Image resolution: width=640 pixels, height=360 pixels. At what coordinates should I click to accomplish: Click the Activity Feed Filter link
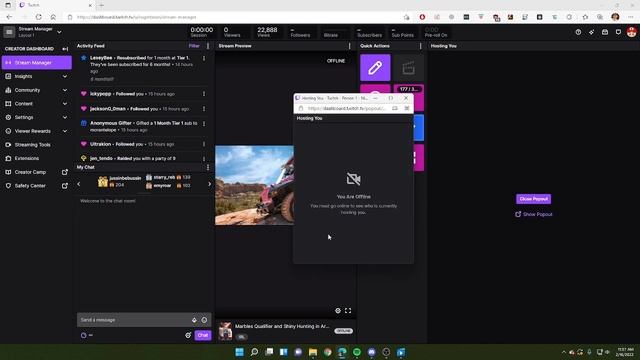(194, 46)
